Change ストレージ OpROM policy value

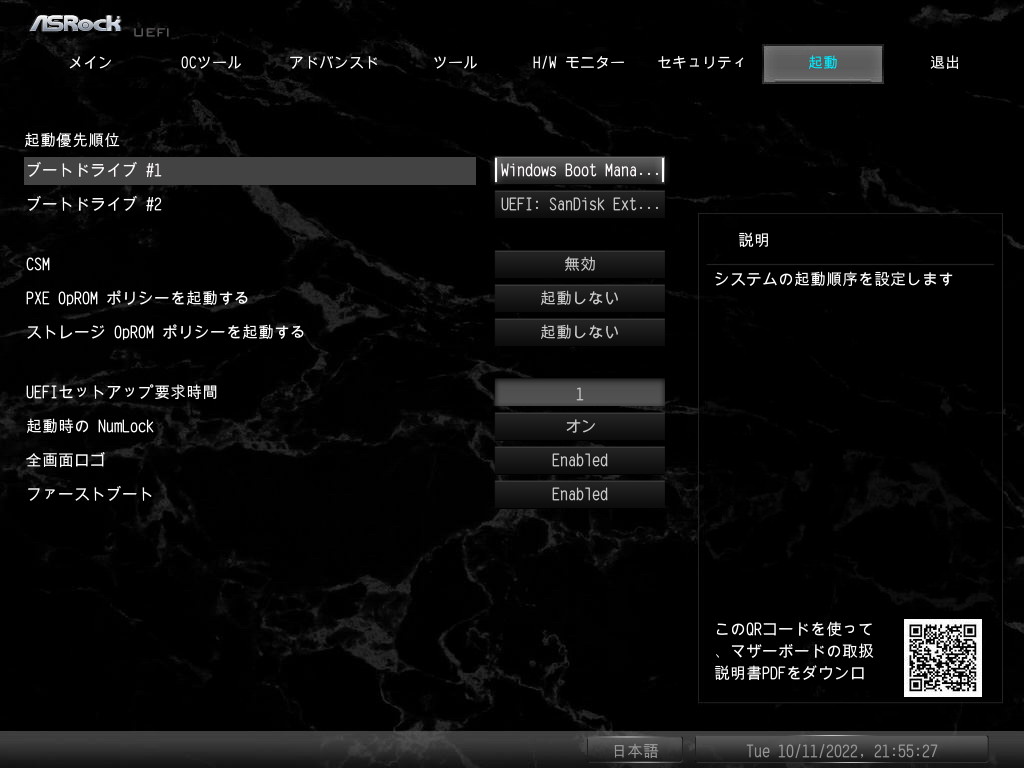(x=579, y=332)
